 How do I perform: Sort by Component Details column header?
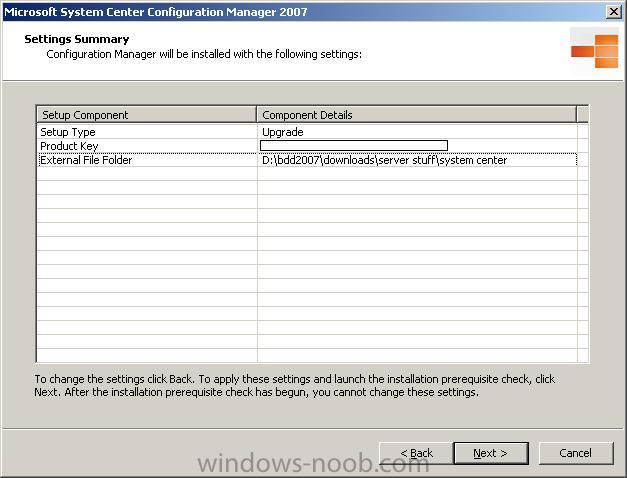tap(417, 115)
